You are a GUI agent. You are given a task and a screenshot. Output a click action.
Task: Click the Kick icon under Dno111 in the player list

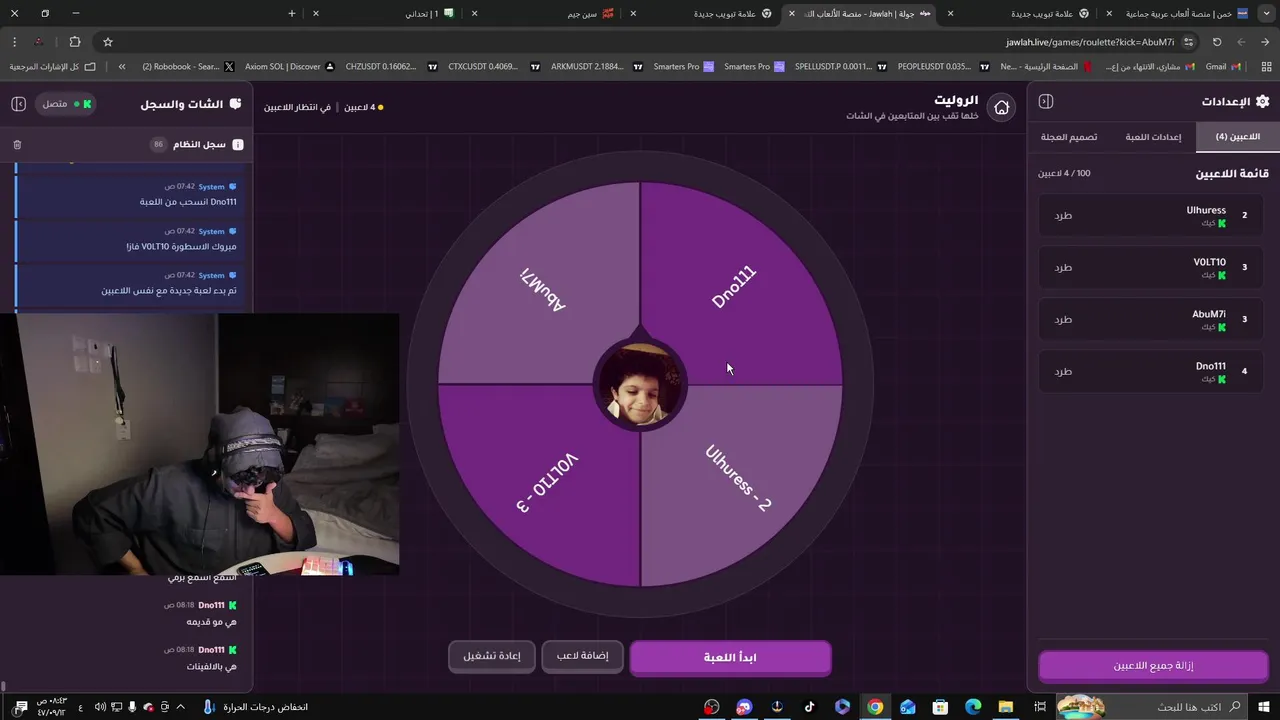pyautogui.click(x=1221, y=379)
